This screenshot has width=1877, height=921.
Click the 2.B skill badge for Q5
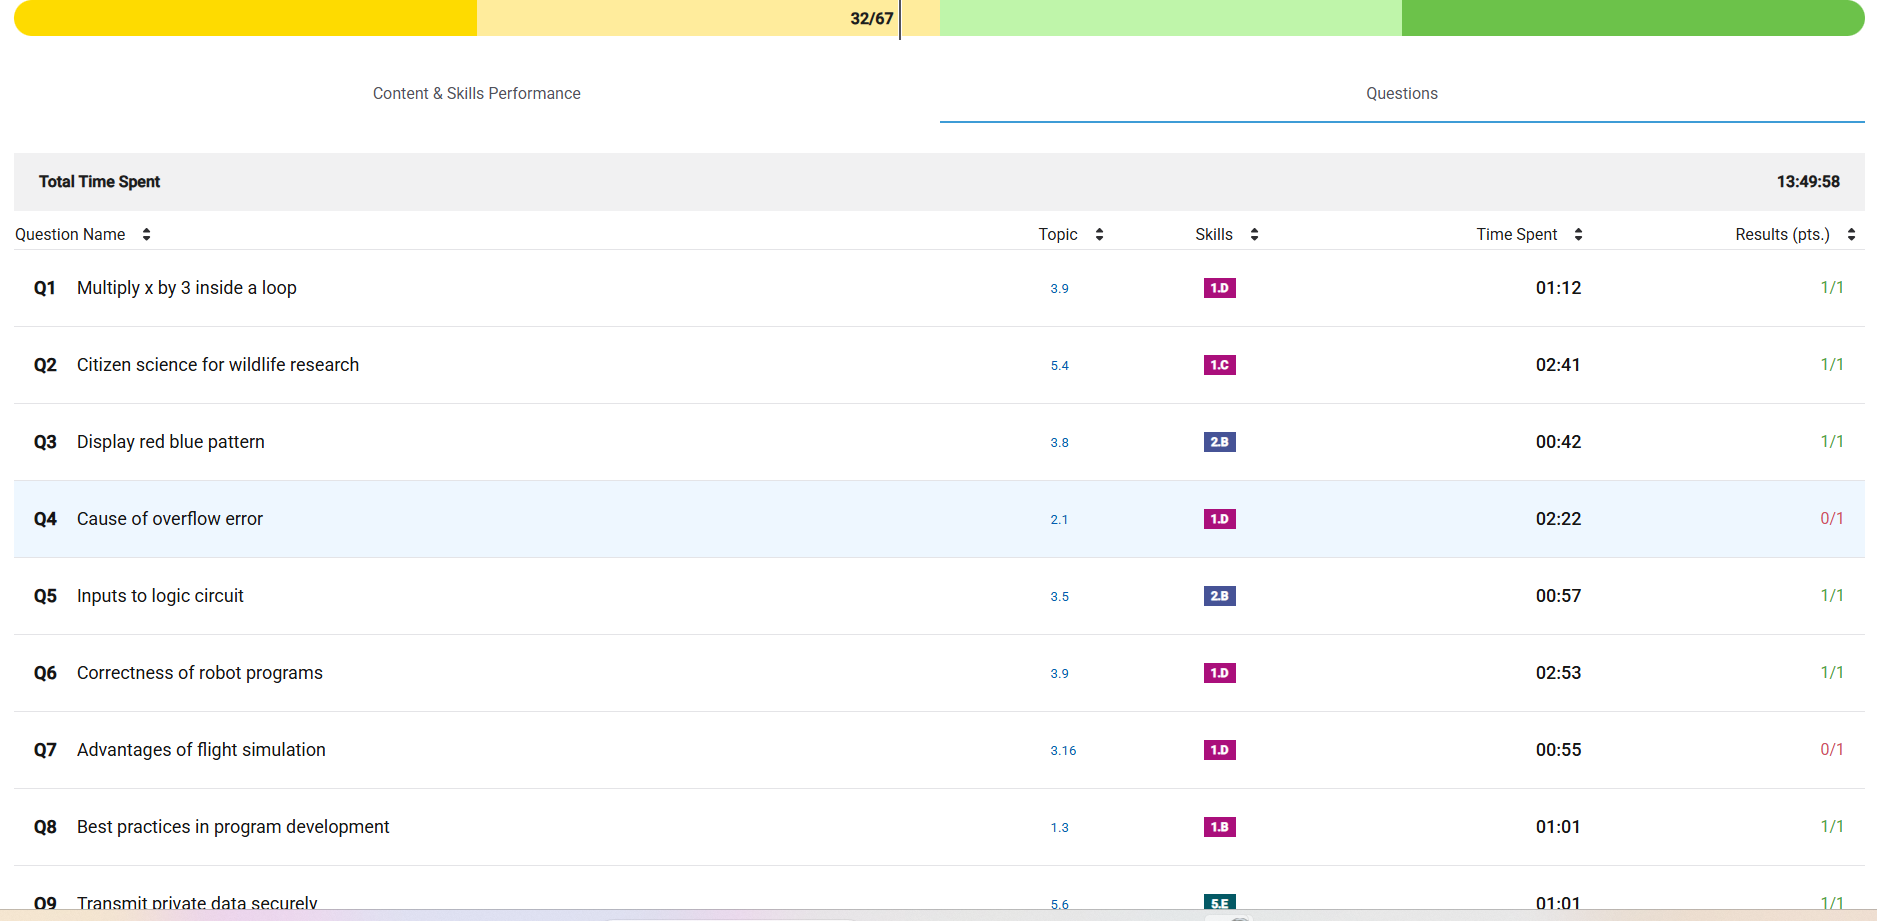(1219, 596)
